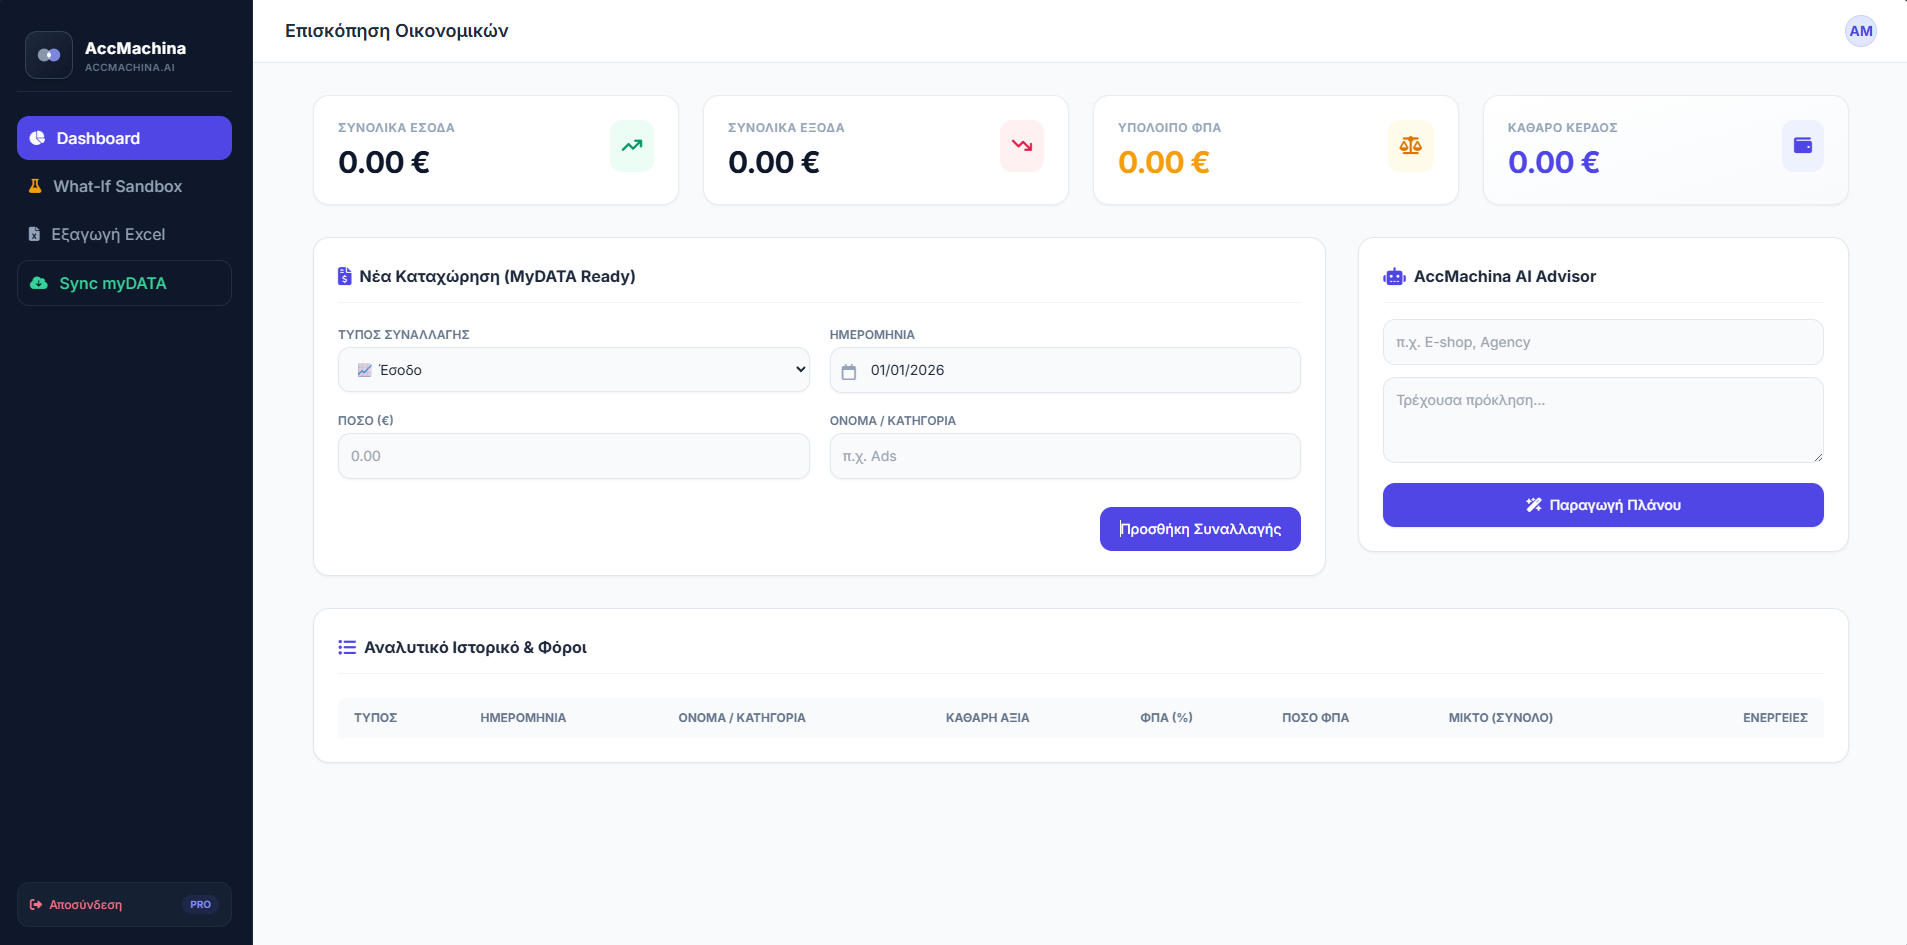Screen dimensions: 1907x945
Task: Click the blue wallet net profit icon
Action: pos(1803,146)
